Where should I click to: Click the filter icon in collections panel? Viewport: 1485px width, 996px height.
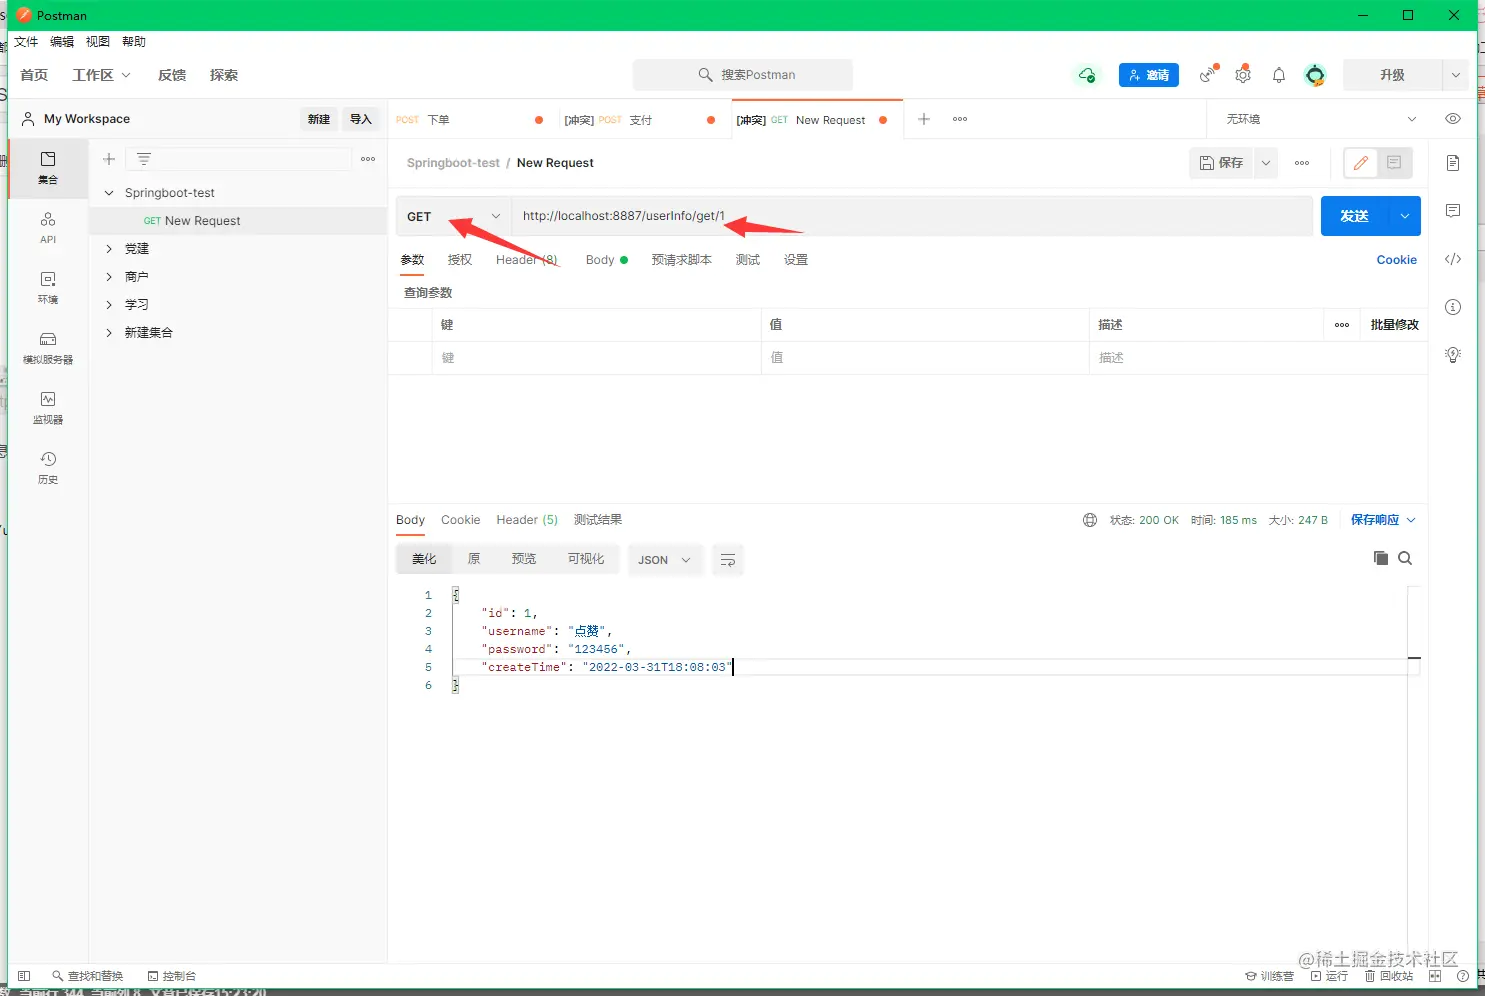144,159
